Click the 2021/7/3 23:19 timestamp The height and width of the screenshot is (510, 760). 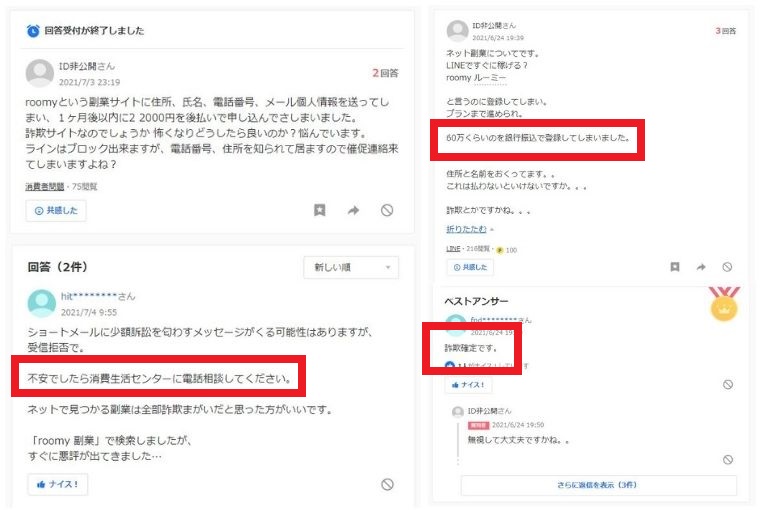click(90, 82)
